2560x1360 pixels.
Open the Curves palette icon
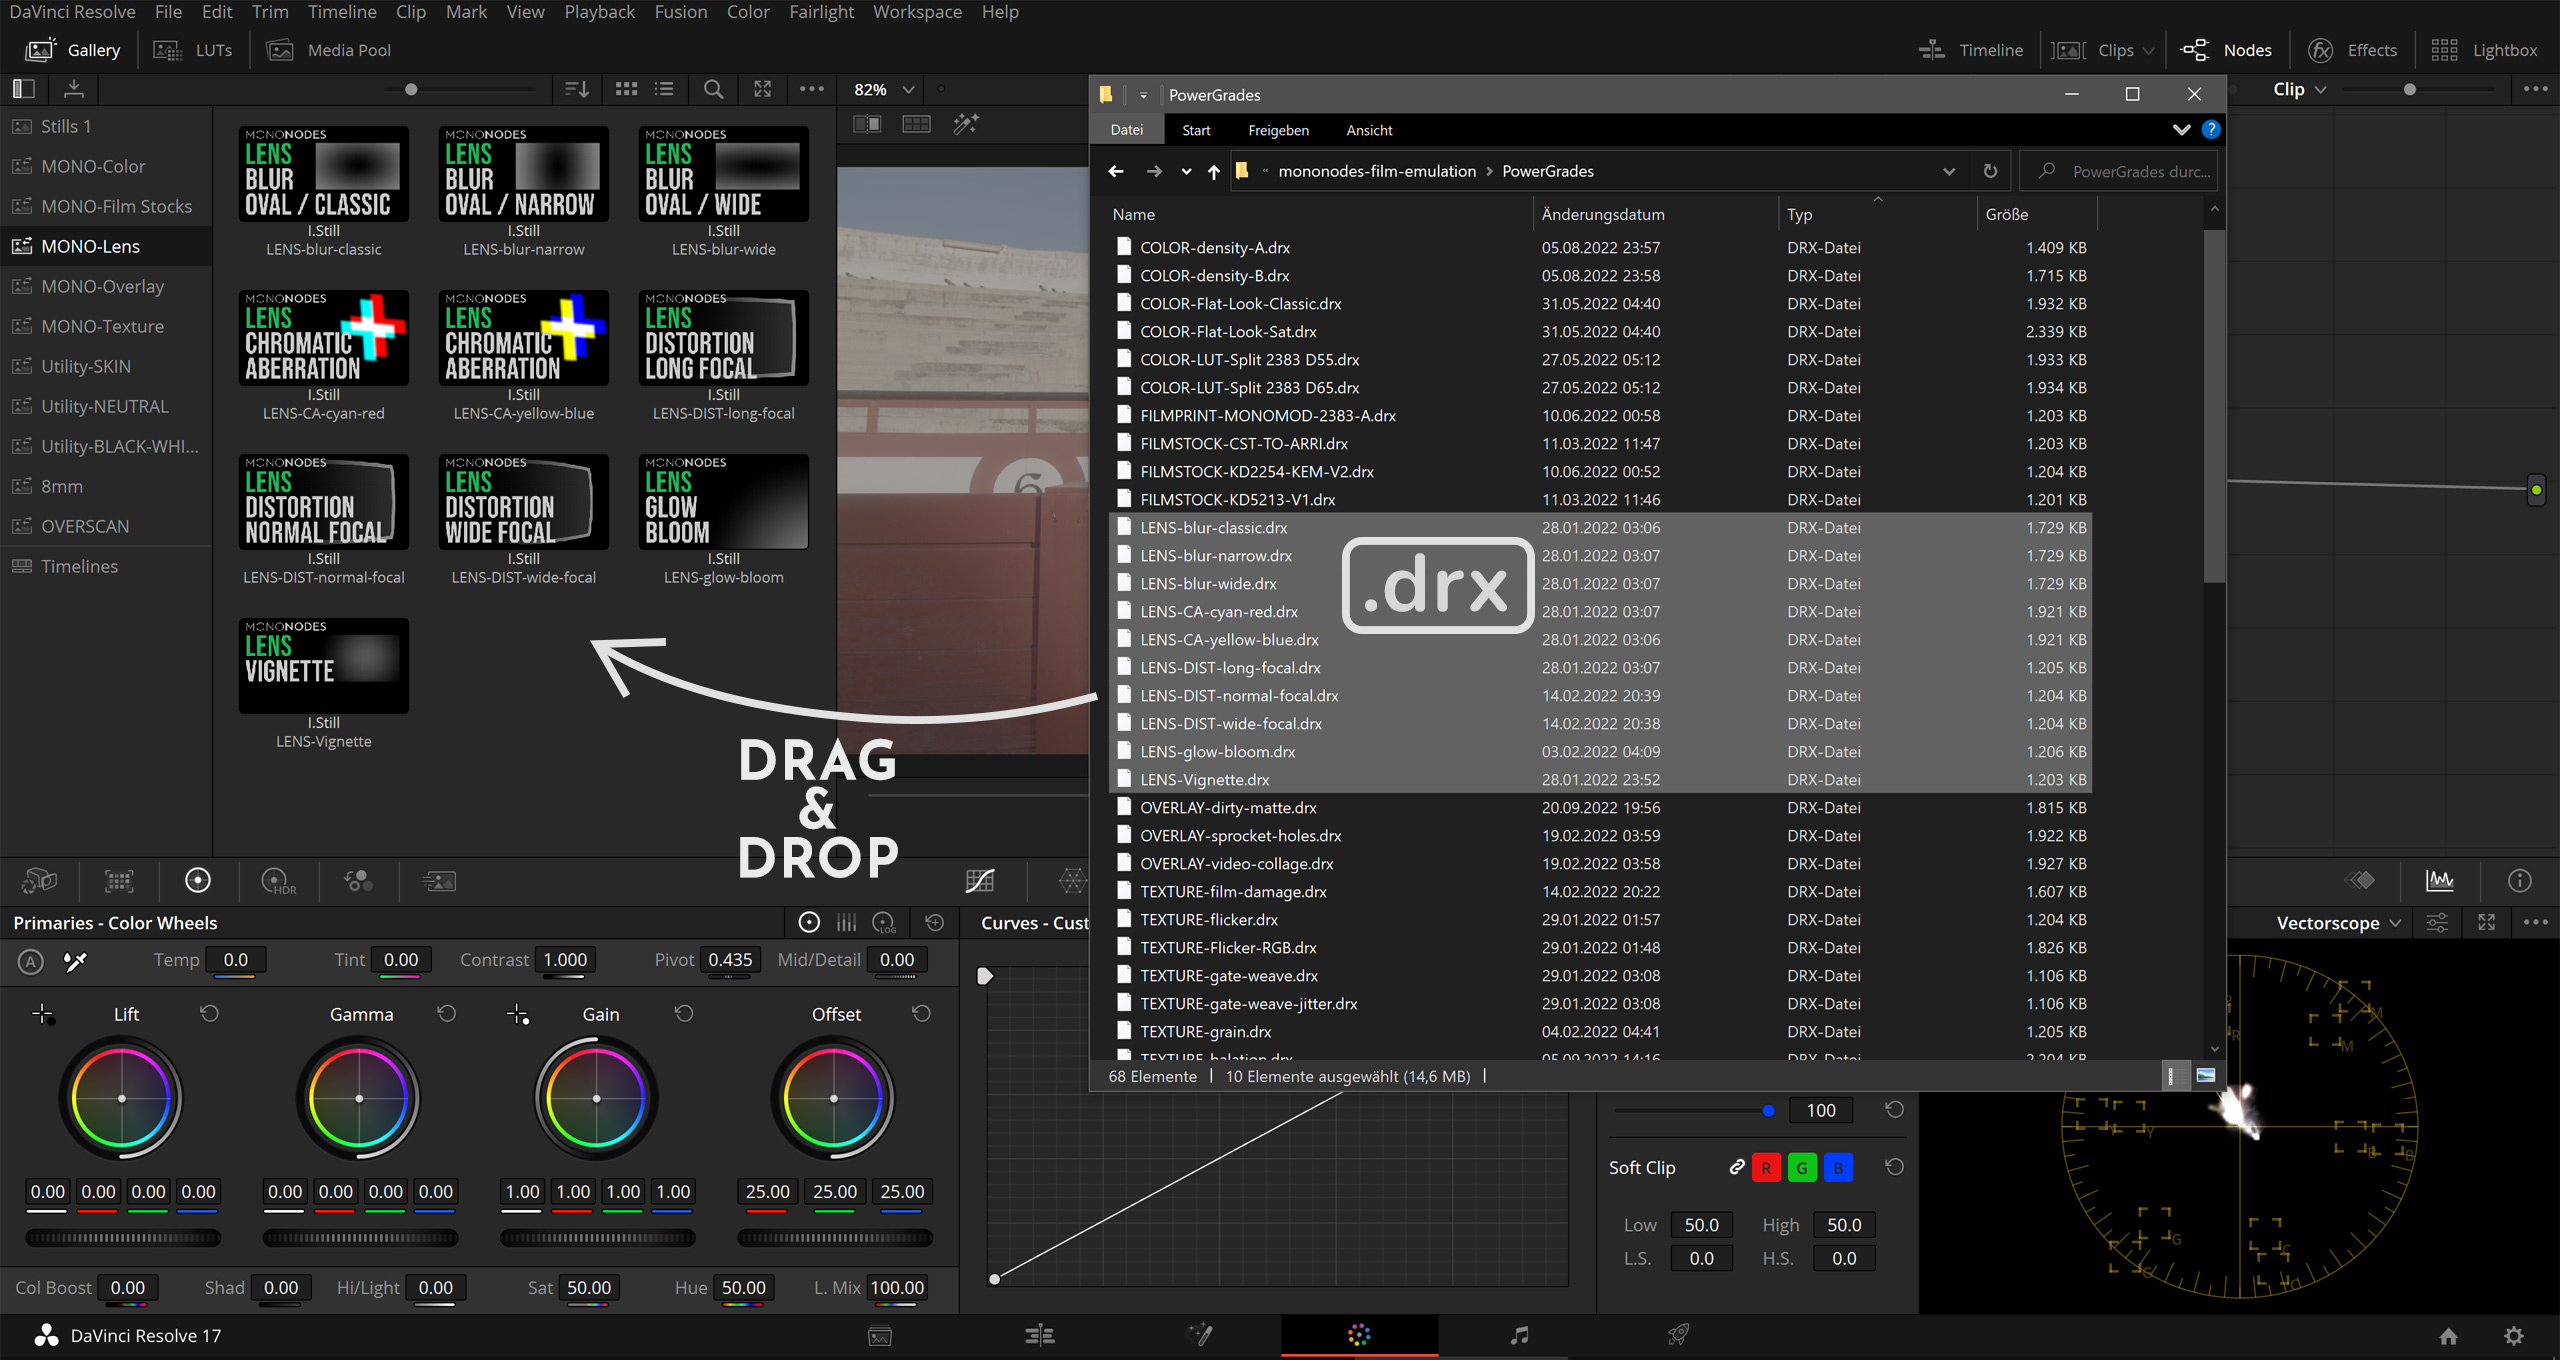pos(980,880)
